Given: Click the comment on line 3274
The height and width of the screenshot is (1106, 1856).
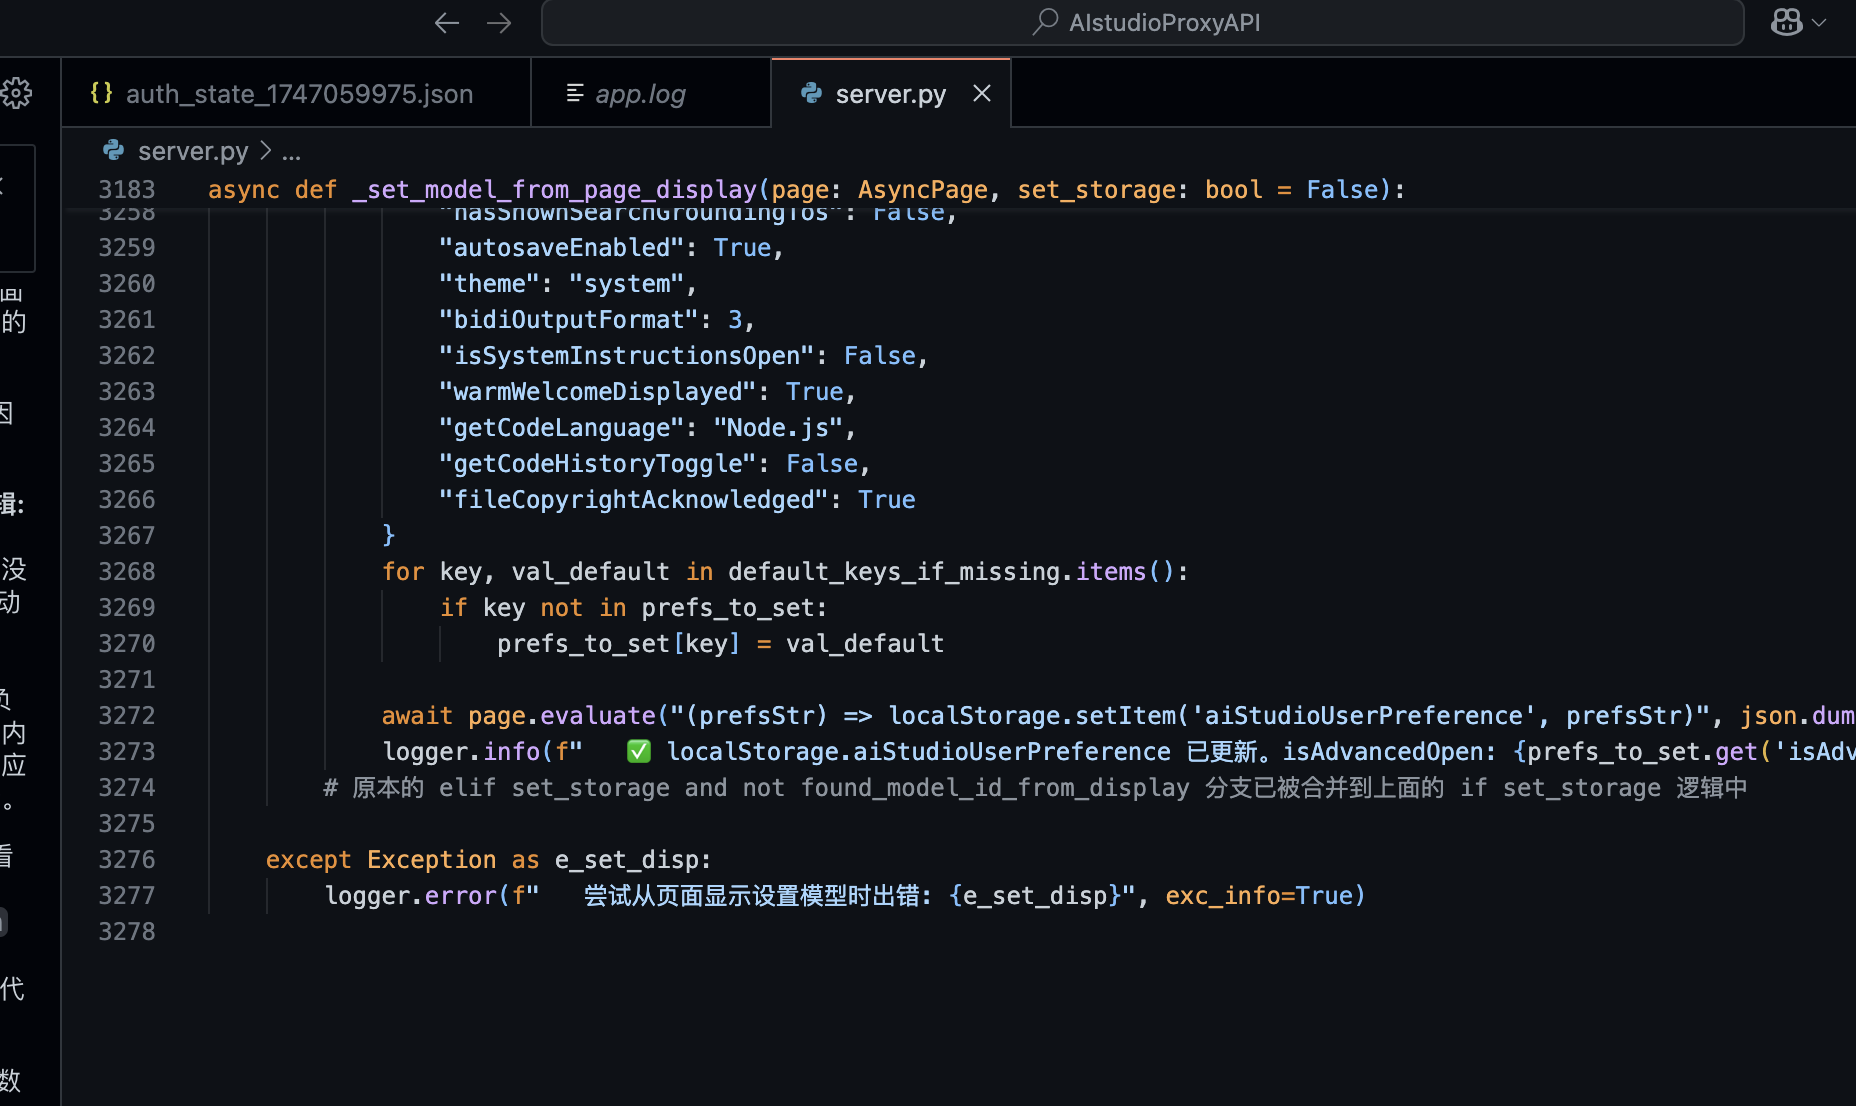Looking at the screenshot, I should 1035,788.
